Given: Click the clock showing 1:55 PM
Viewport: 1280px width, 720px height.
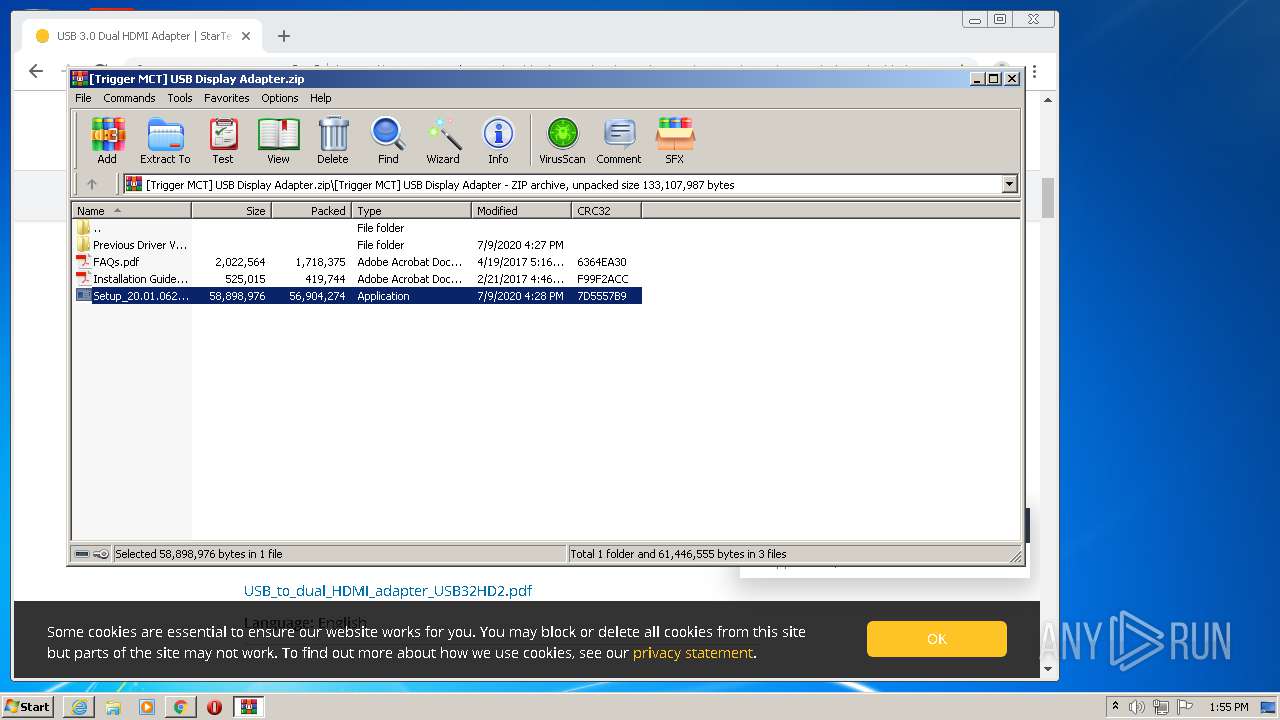Looking at the screenshot, I should 1229,707.
